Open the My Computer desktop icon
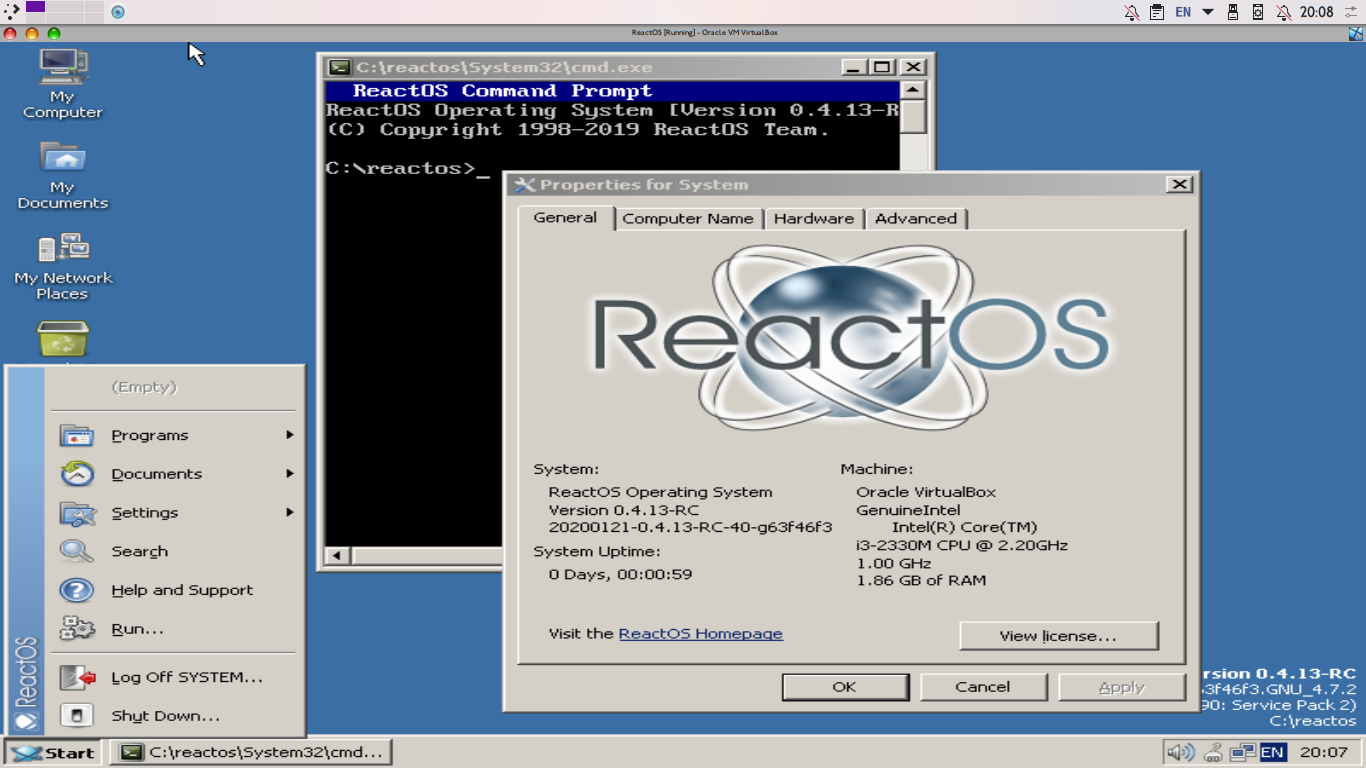The width and height of the screenshot is (1366, 768). click(62, 83)
